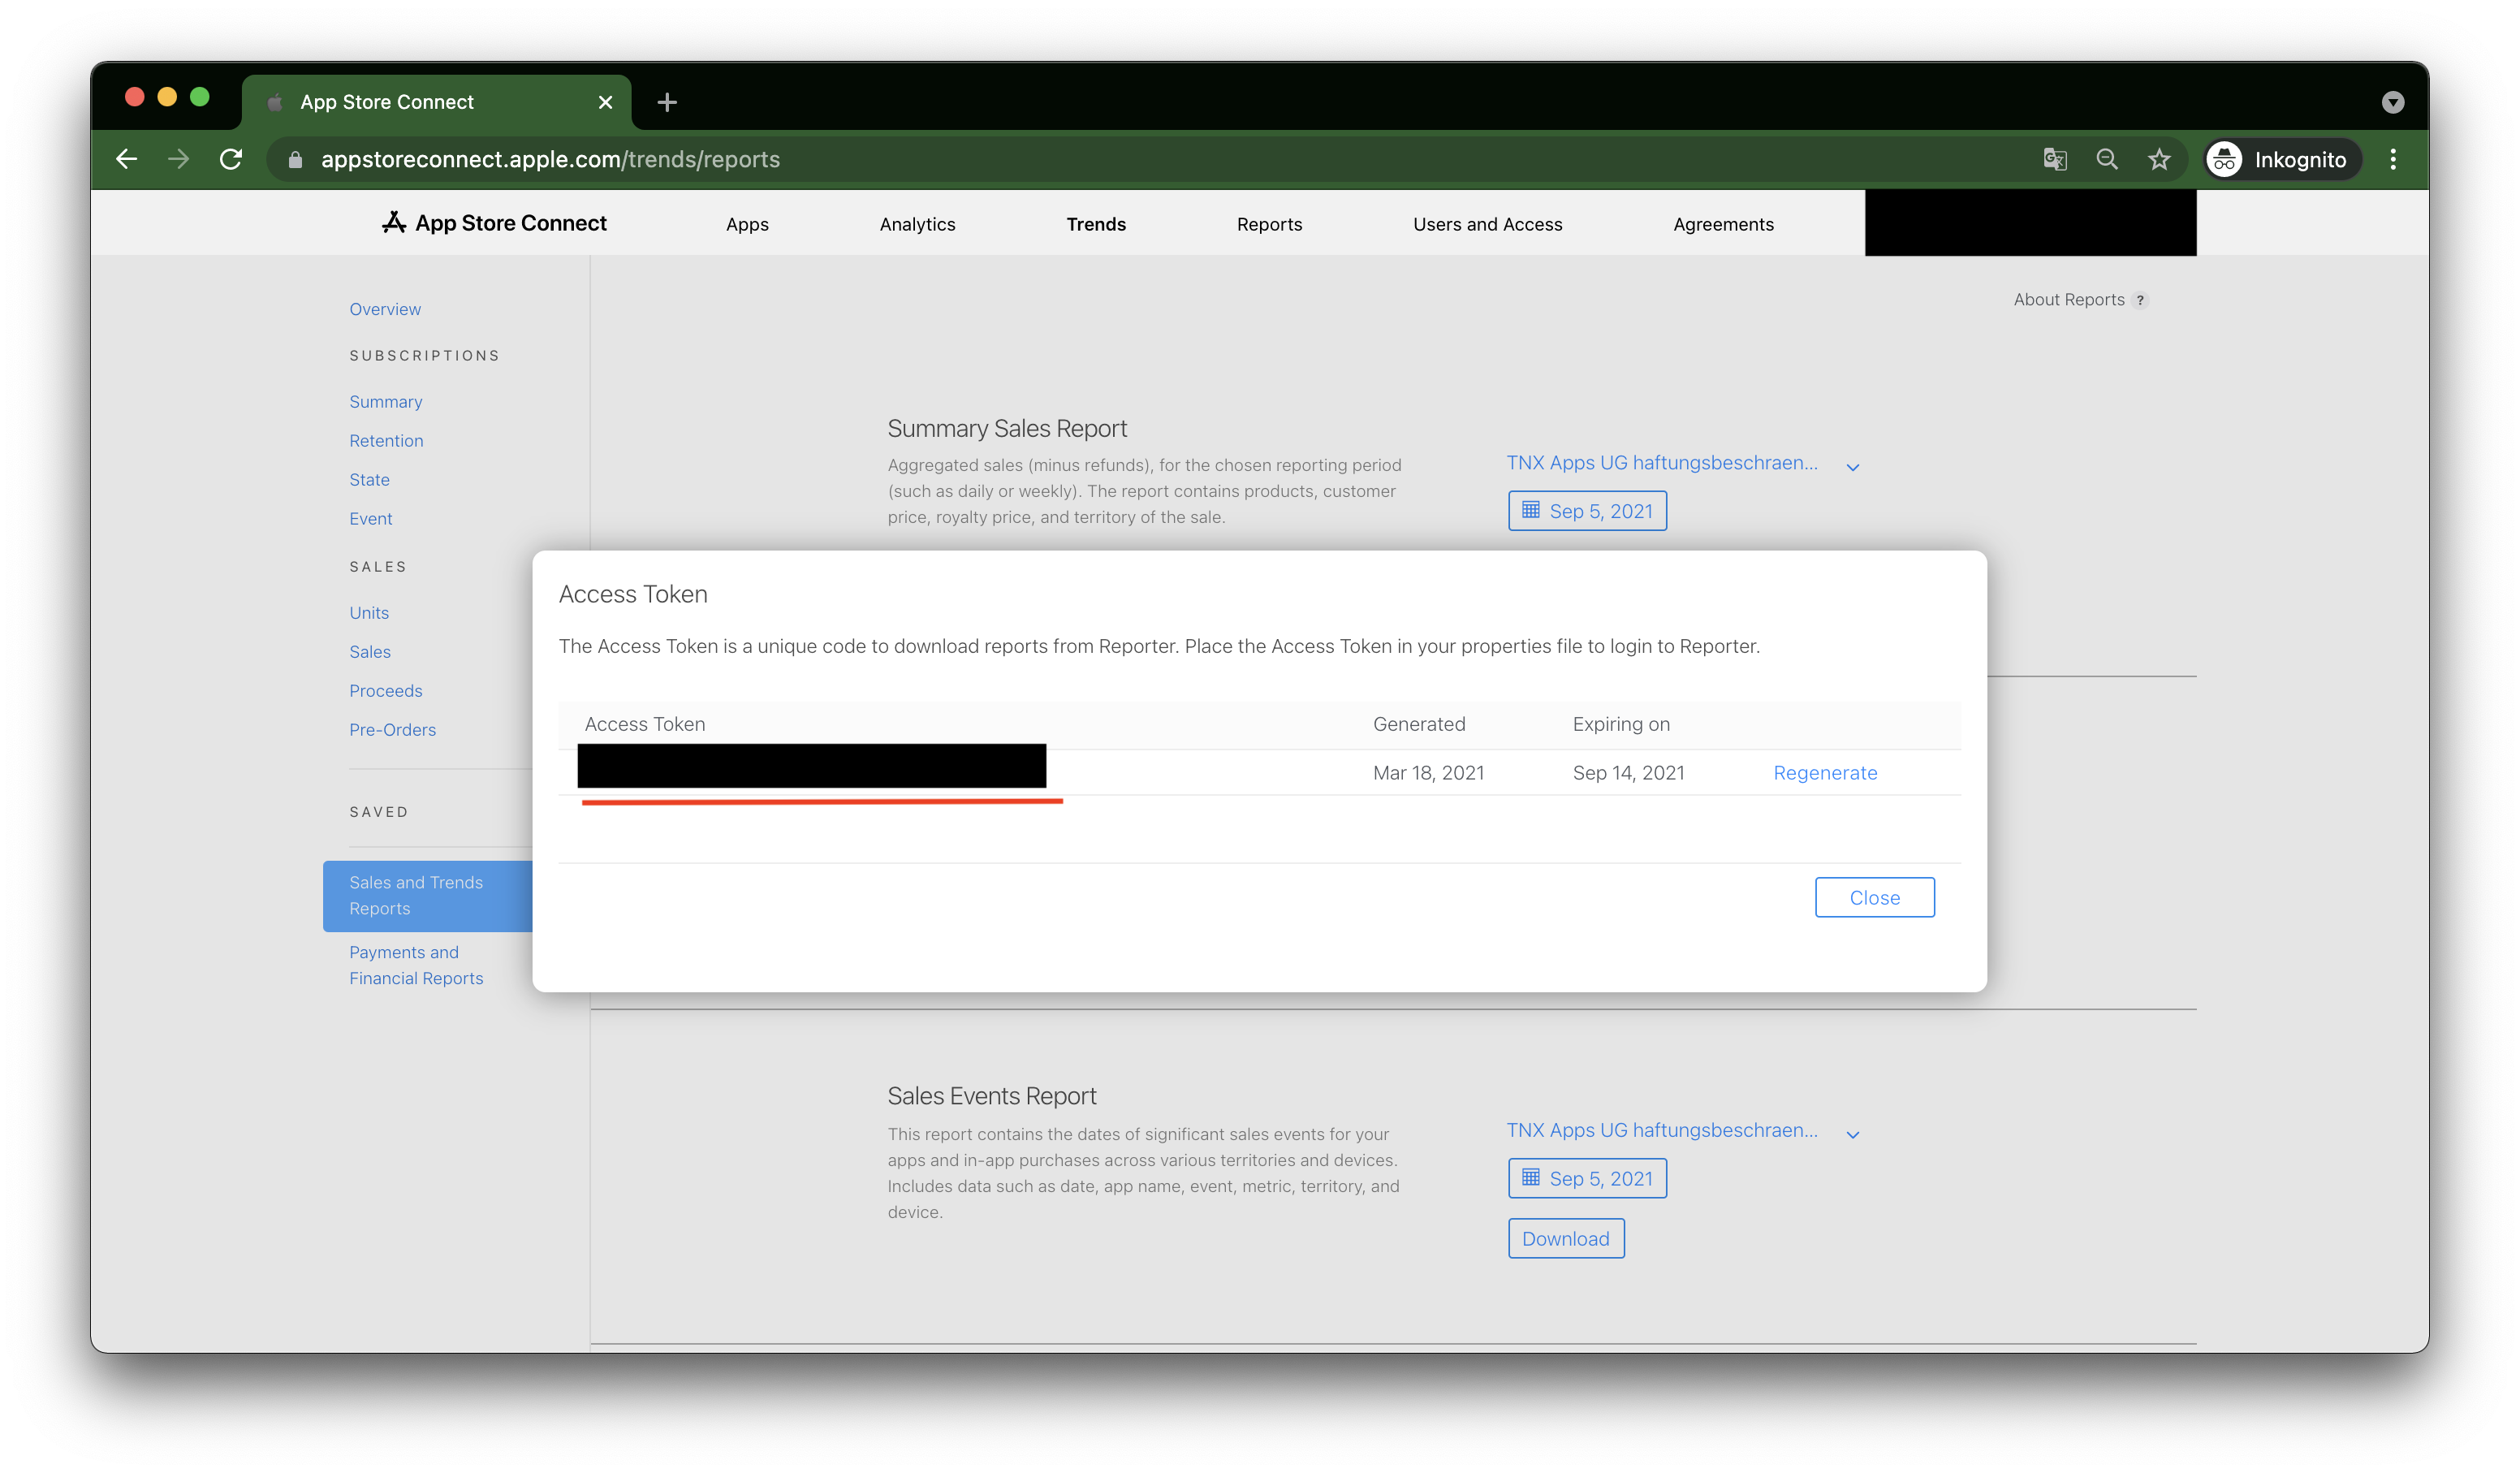The image size is (2520, 1473).
Task: Click the Generated column header
Action: (x=1419, y=724)
